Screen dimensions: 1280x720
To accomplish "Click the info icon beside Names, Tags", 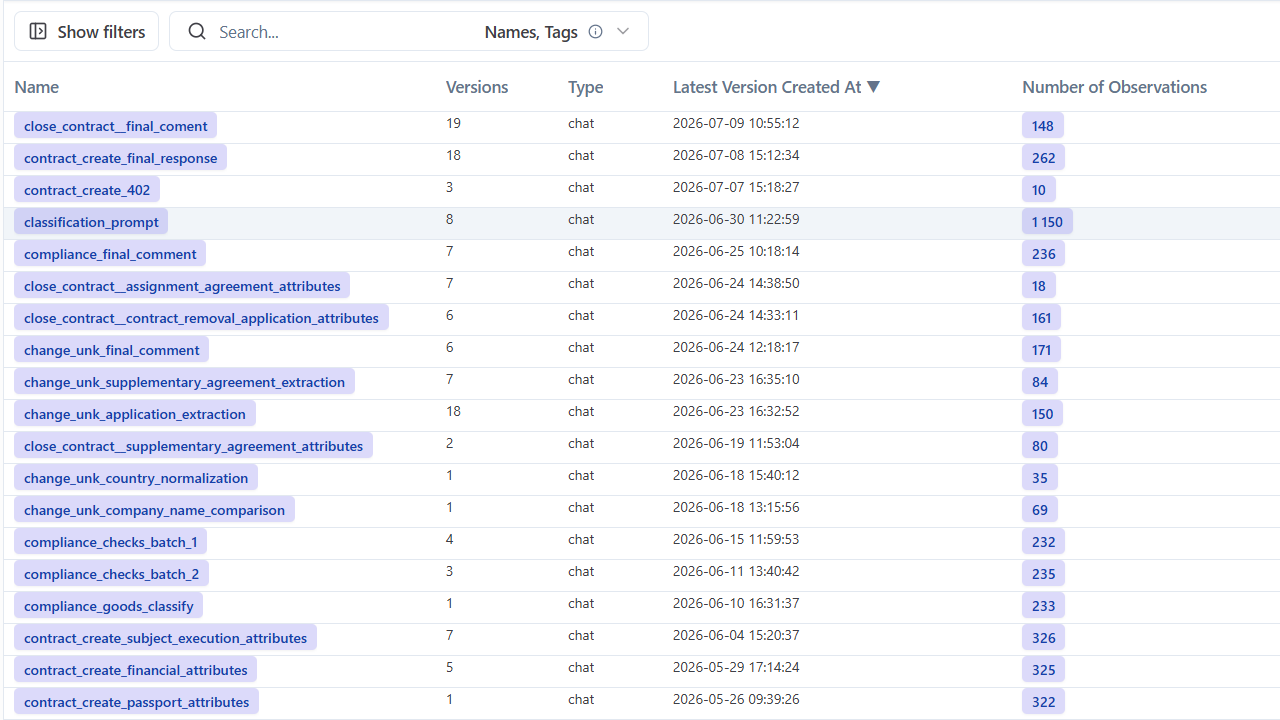I will [596, 32].
